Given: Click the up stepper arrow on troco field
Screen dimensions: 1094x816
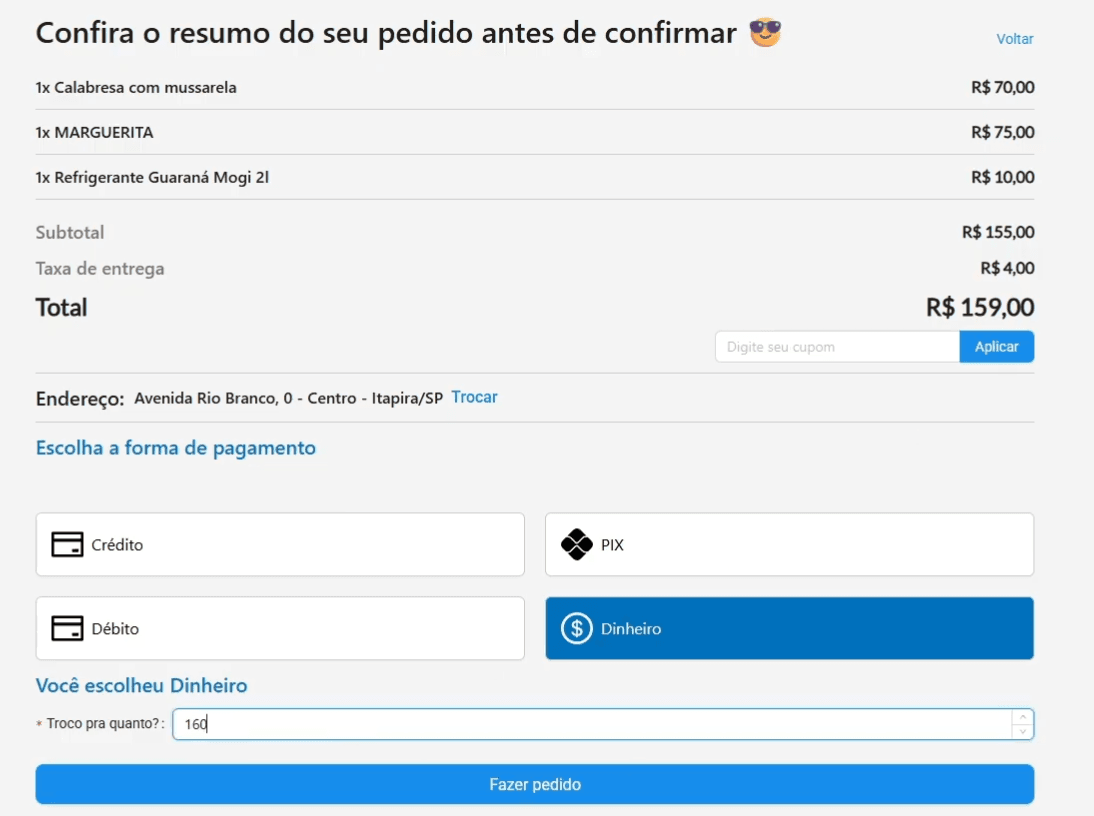Looking at the screenshot, I should pyautogui.click(x=1021, y=716).
